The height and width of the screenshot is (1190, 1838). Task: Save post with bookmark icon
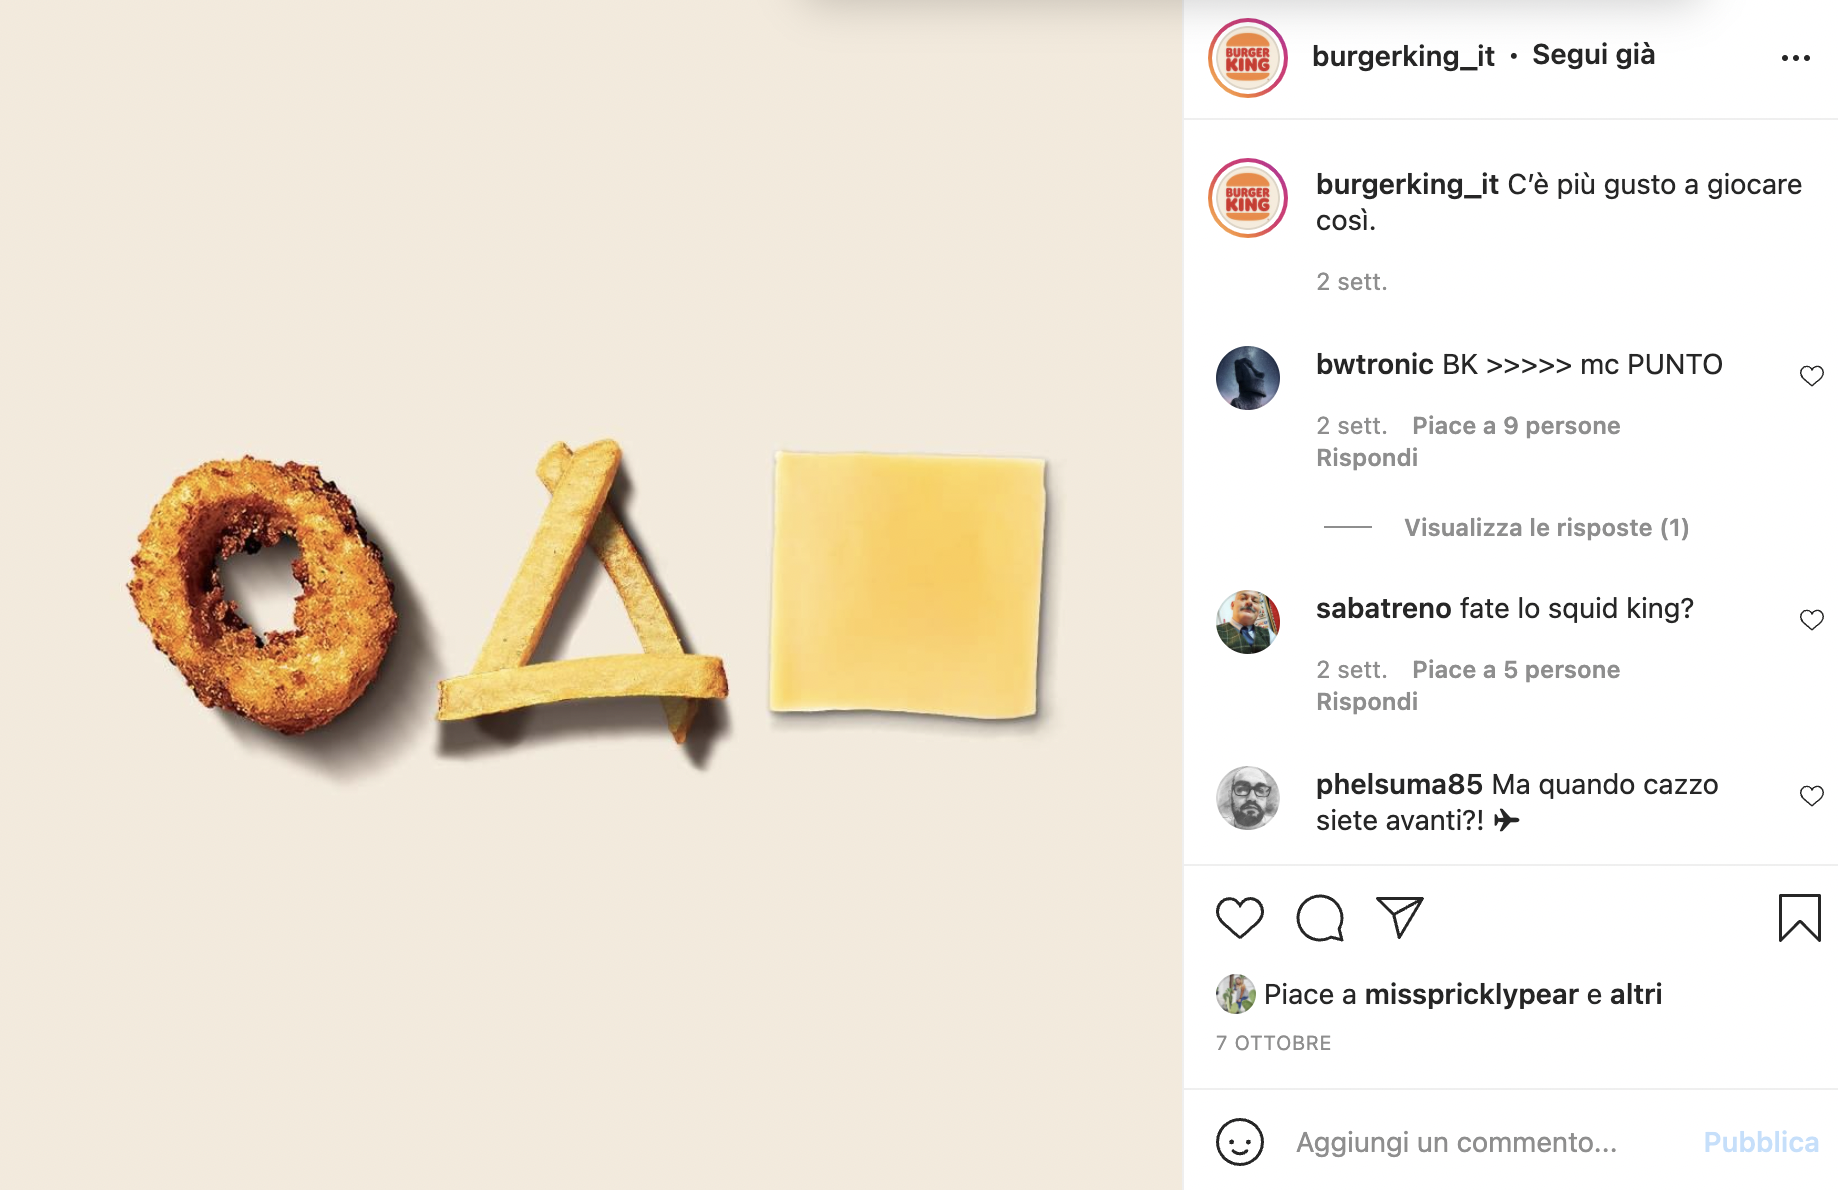(1799, 917)
